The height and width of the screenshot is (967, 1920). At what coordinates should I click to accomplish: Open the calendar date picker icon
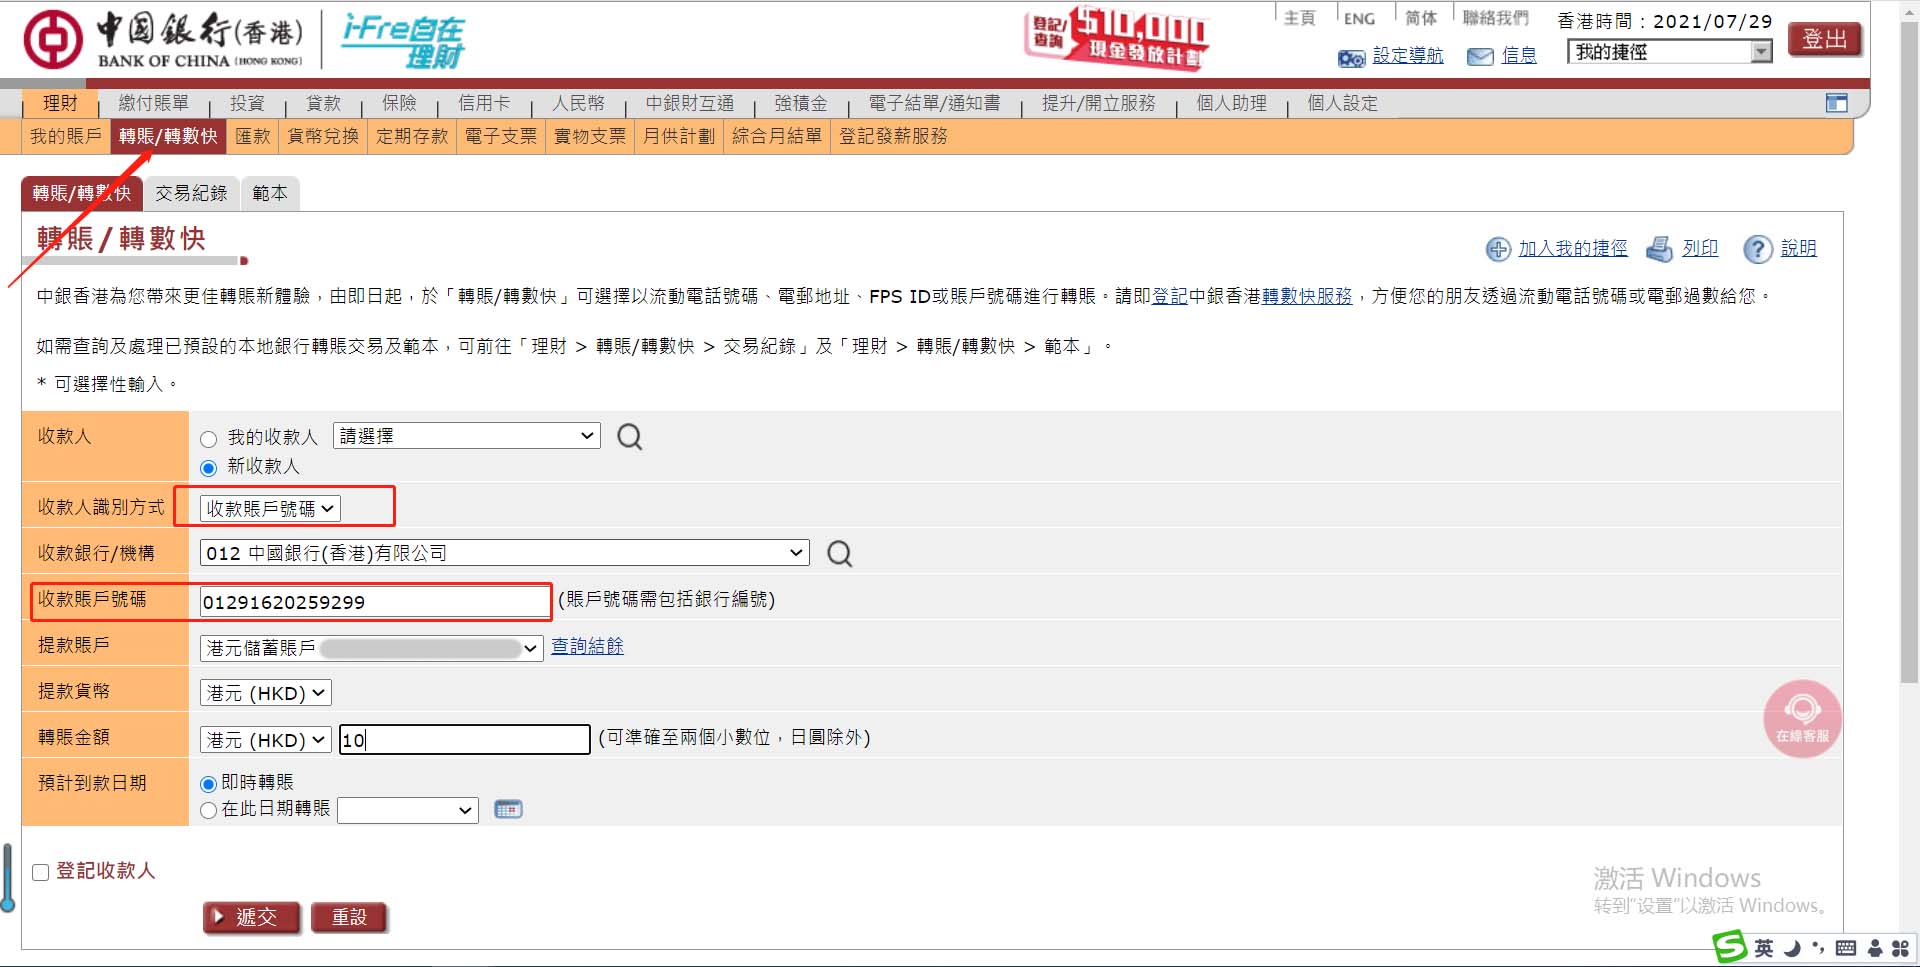click(508, 809)
